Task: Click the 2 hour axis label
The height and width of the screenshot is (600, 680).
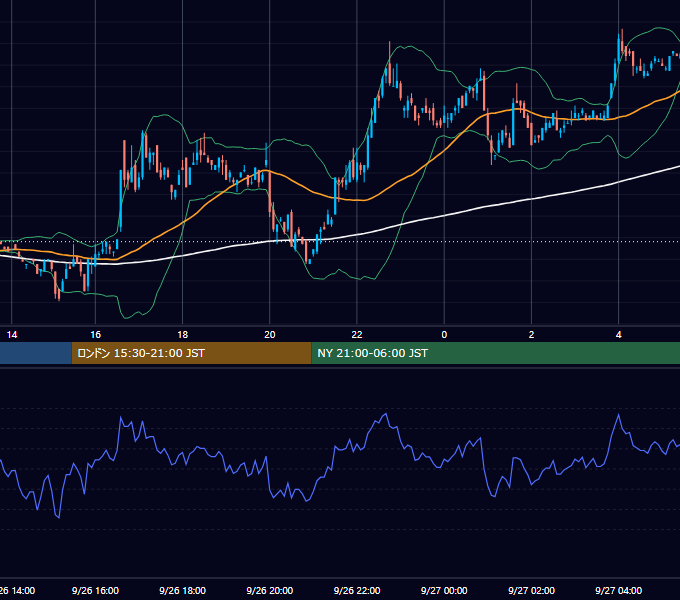Action: (531, 335)
